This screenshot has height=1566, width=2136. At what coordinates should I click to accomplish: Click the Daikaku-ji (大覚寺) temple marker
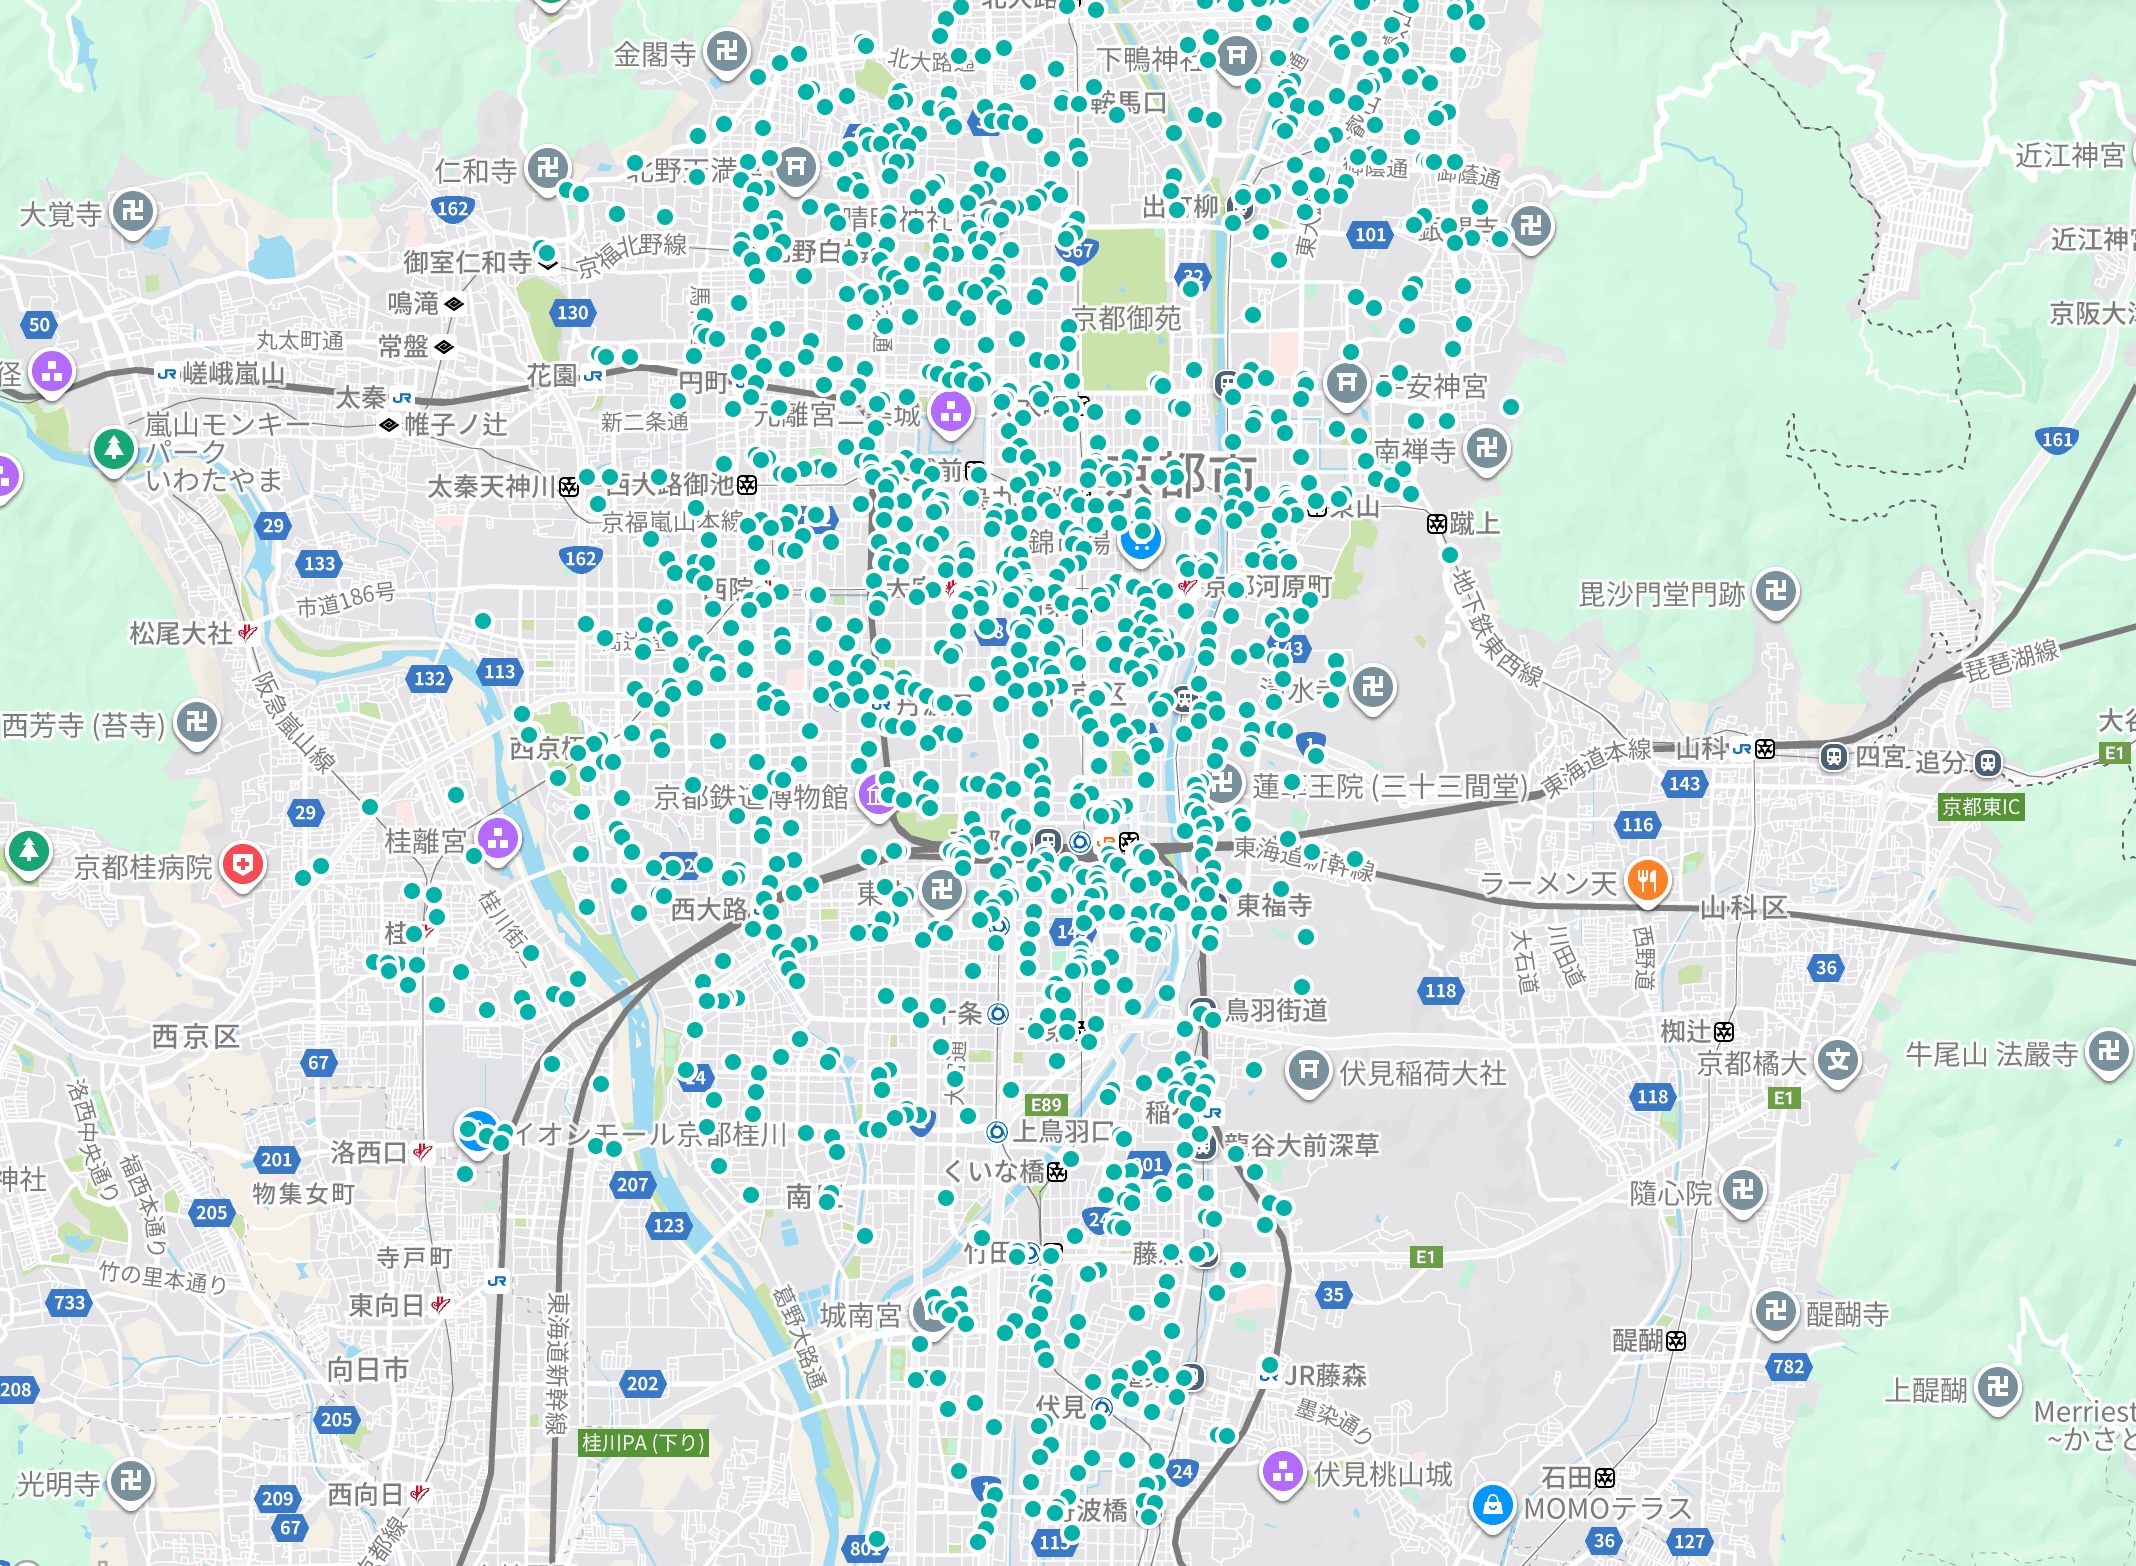[x=133, y=211]
